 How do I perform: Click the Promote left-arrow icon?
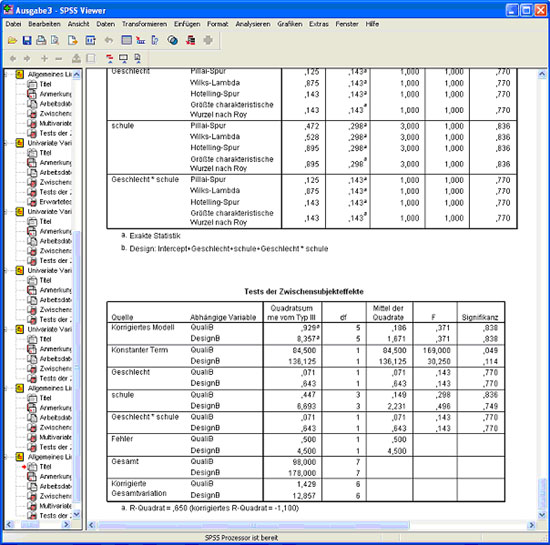click(13, 59)
